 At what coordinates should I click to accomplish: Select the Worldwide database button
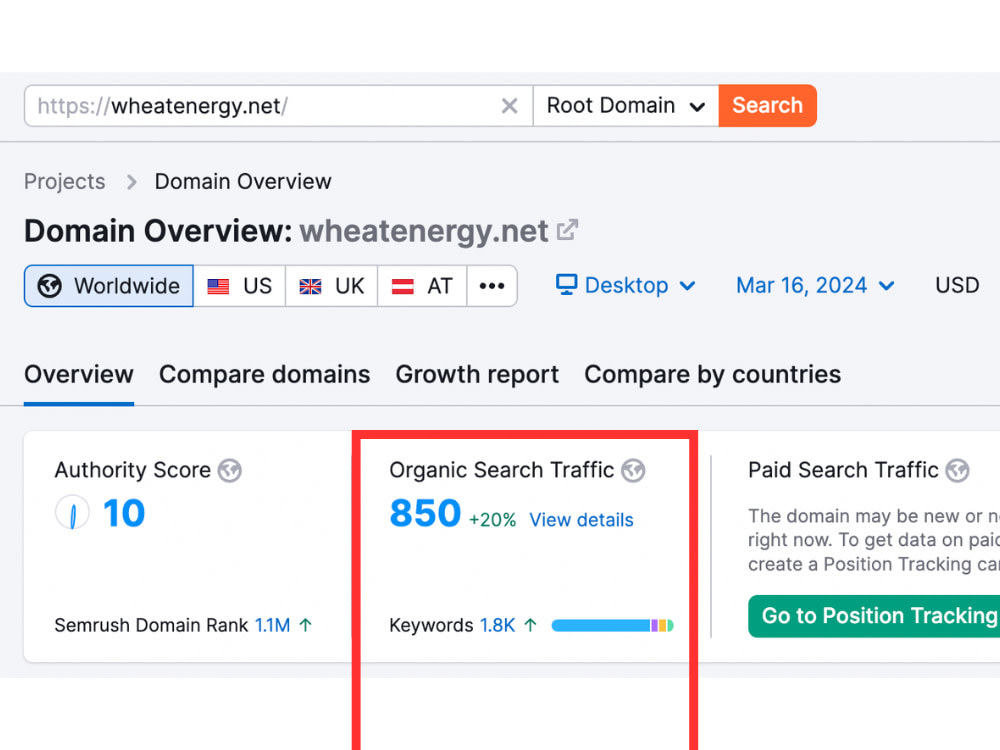pyautogui.click(x=109, y=286)
